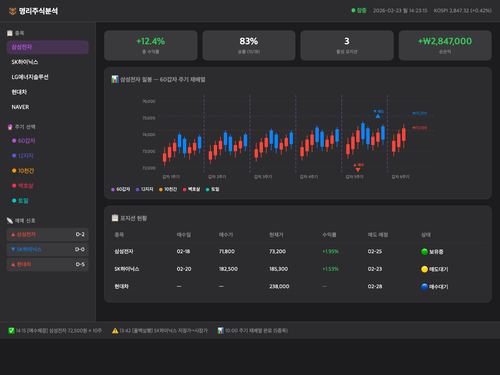Click the satellite icon beside trading signals heading
500x375 pixels.
pyautogui.click(x=10, y=220)
